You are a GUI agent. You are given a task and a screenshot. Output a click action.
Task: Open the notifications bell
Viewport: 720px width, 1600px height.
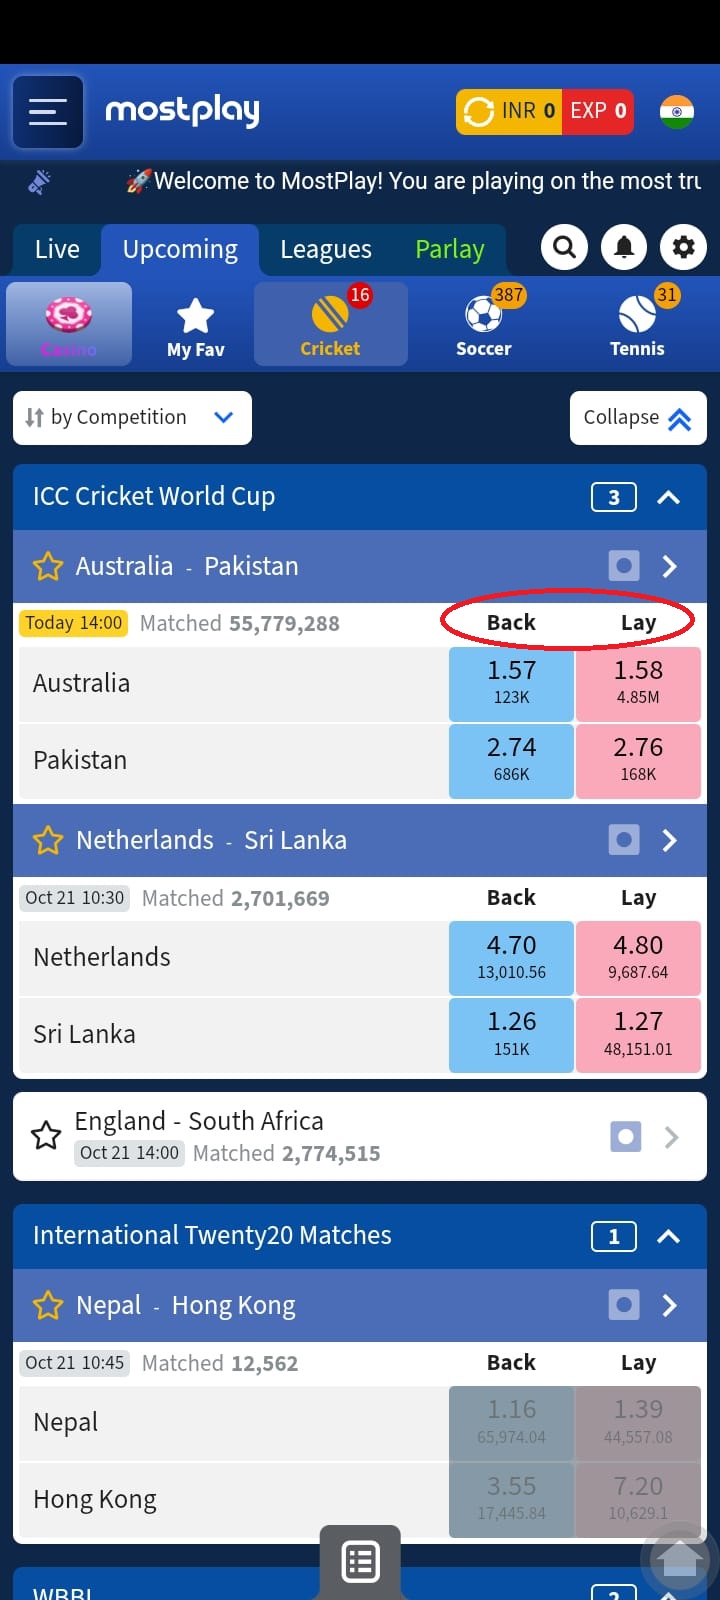(624, 247)
